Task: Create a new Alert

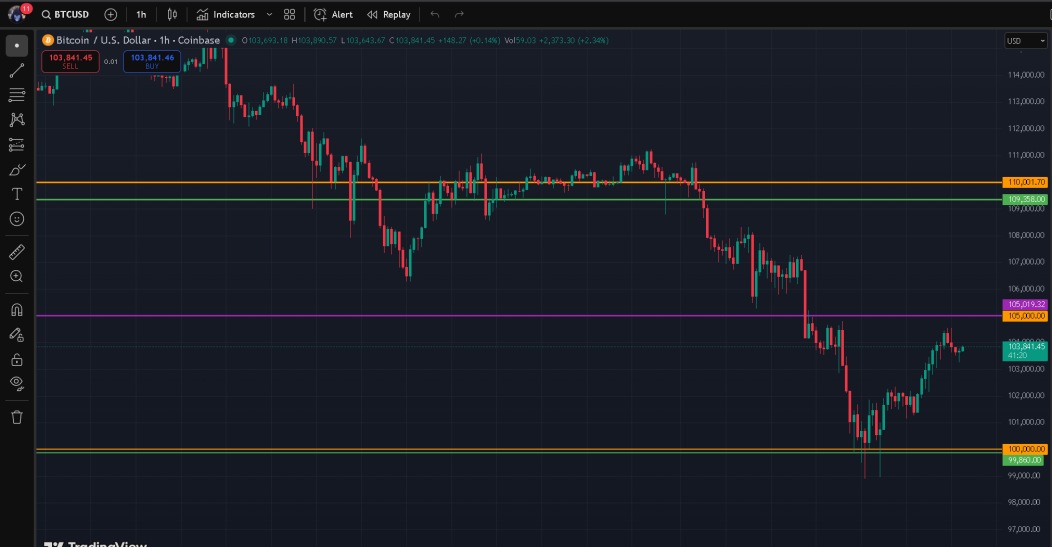Action: [x=333, y=14]
